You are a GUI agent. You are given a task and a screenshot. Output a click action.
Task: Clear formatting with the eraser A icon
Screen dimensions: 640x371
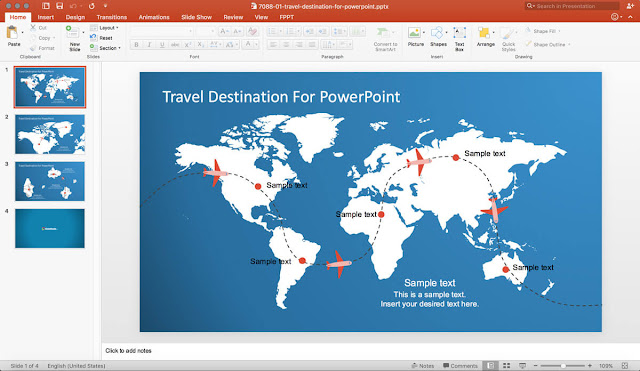click(x=252, y=31)
